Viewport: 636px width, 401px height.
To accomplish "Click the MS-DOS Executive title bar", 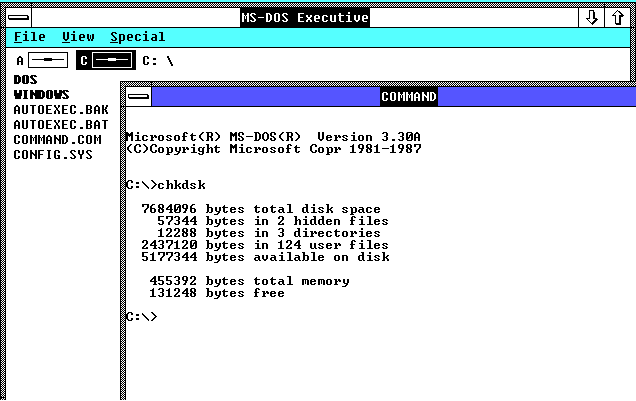I will pyautogui.click(x=305, y=17).
